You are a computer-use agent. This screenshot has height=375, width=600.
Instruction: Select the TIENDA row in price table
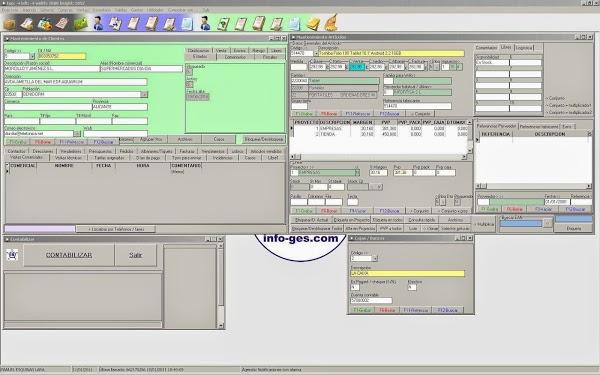point(379,134)
